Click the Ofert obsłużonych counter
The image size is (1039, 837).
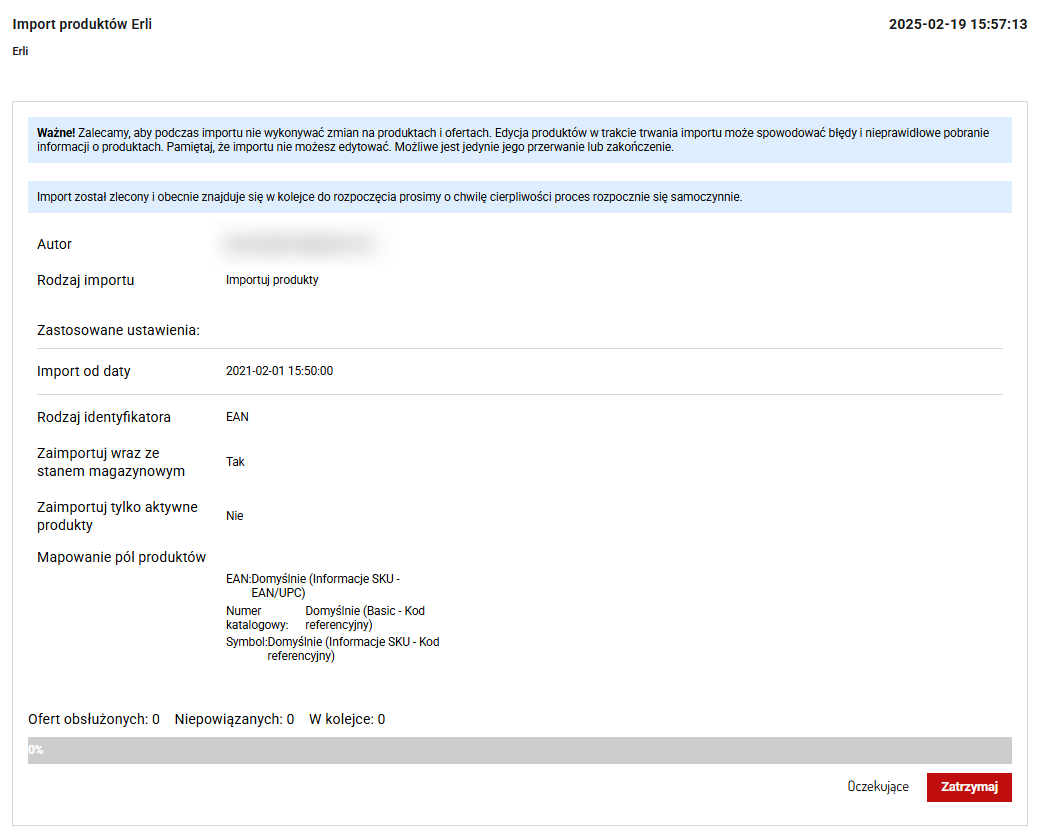(93, 719)
